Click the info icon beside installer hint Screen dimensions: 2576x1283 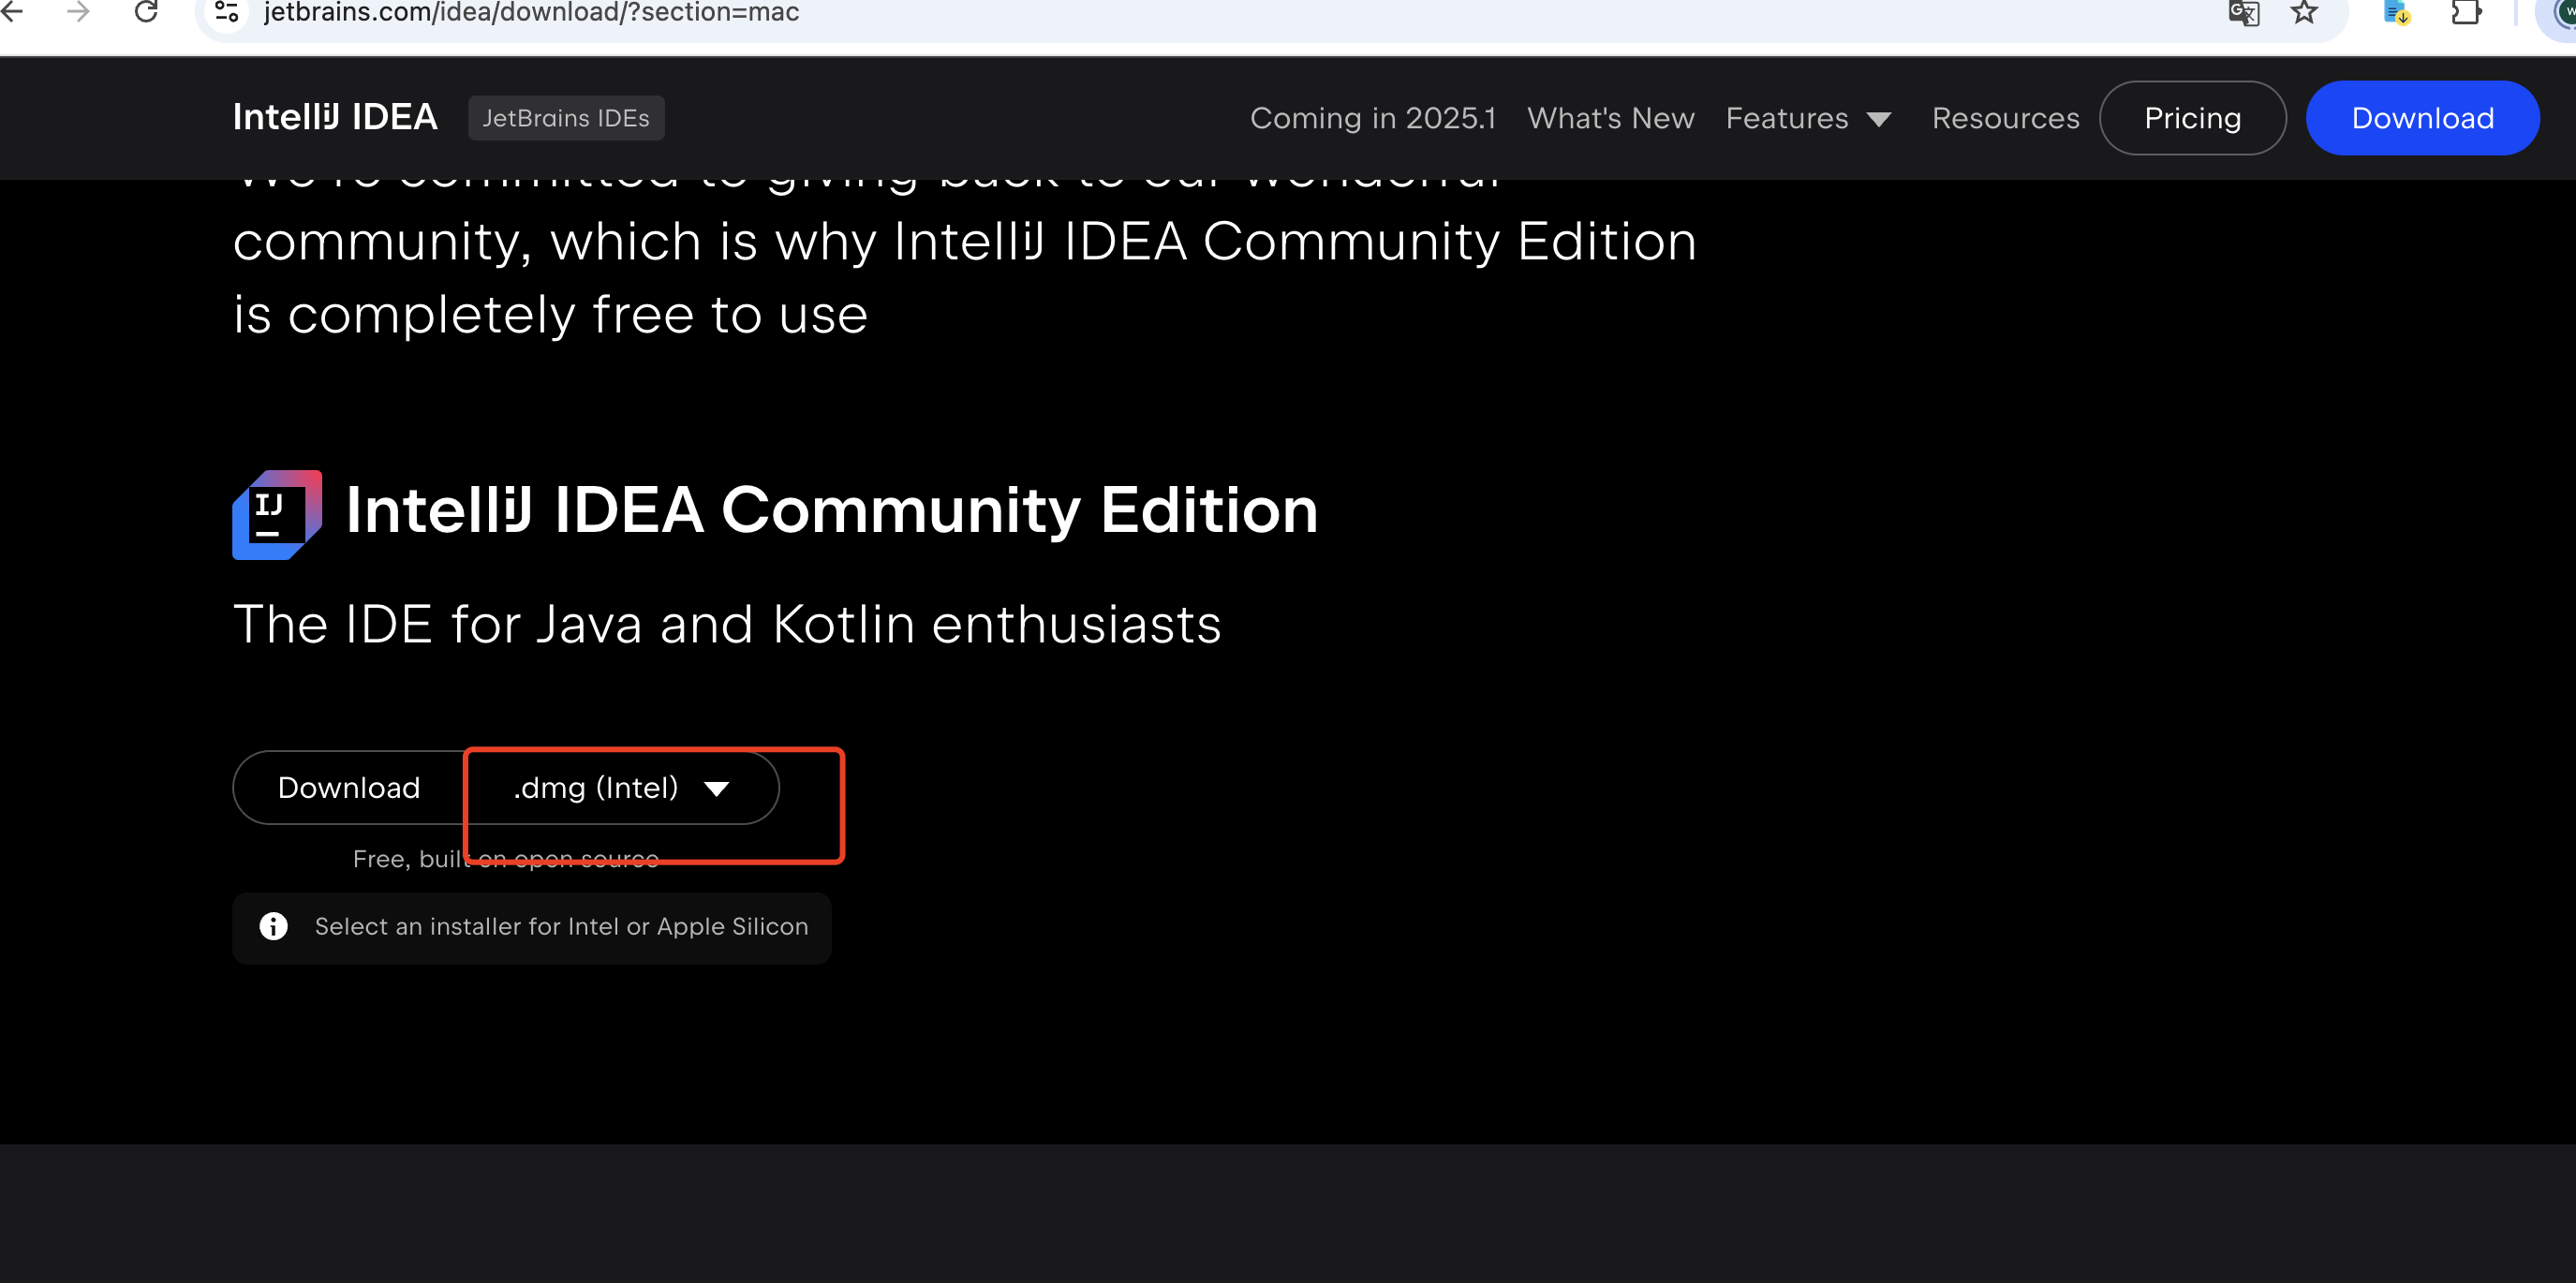click(x=273, y=926)
